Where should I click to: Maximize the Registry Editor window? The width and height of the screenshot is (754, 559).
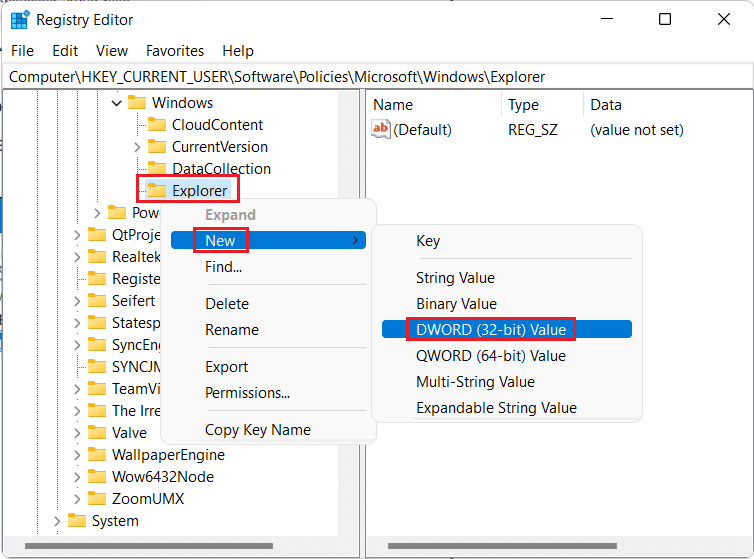(x=665, y=19)
